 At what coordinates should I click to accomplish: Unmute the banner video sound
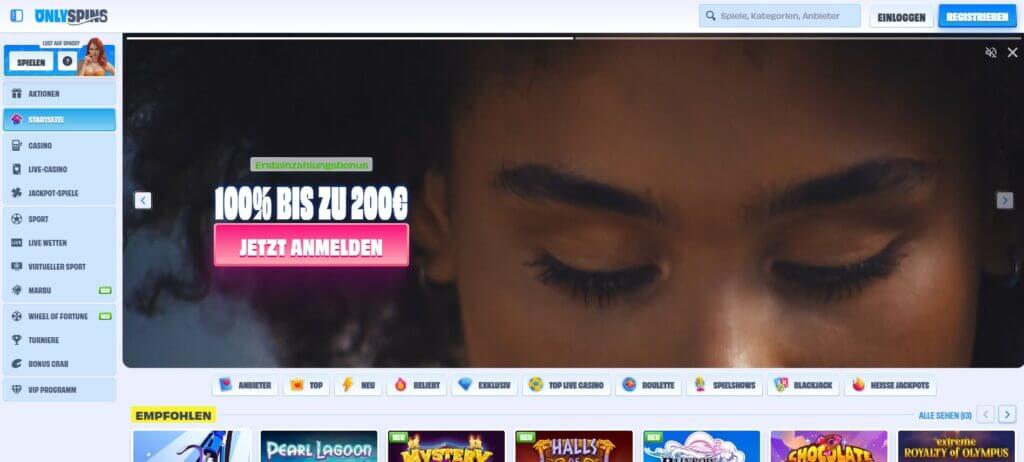pyautogui.click(x=991, y=53)
